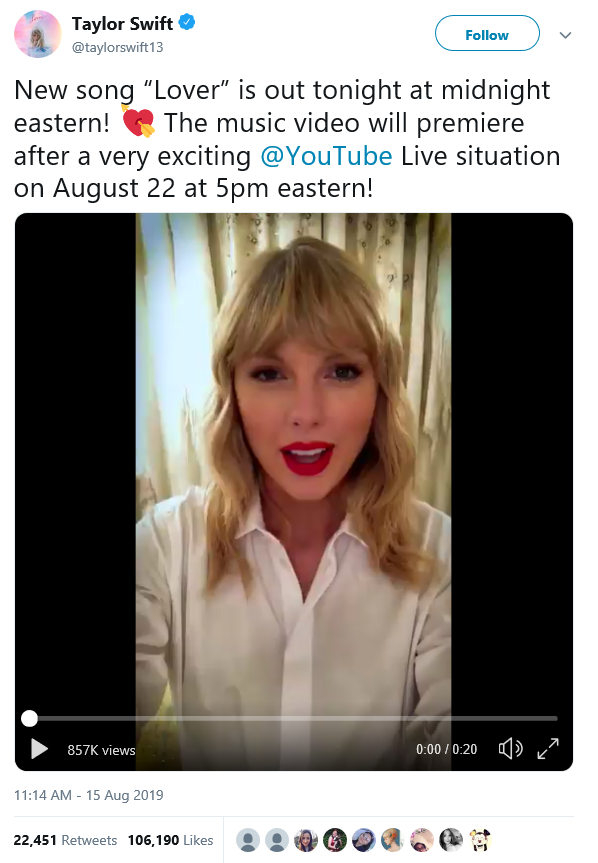The image size is (598, 863).
Task: Seek using the video progress bar handle
Action: click(x=29, y=718)
